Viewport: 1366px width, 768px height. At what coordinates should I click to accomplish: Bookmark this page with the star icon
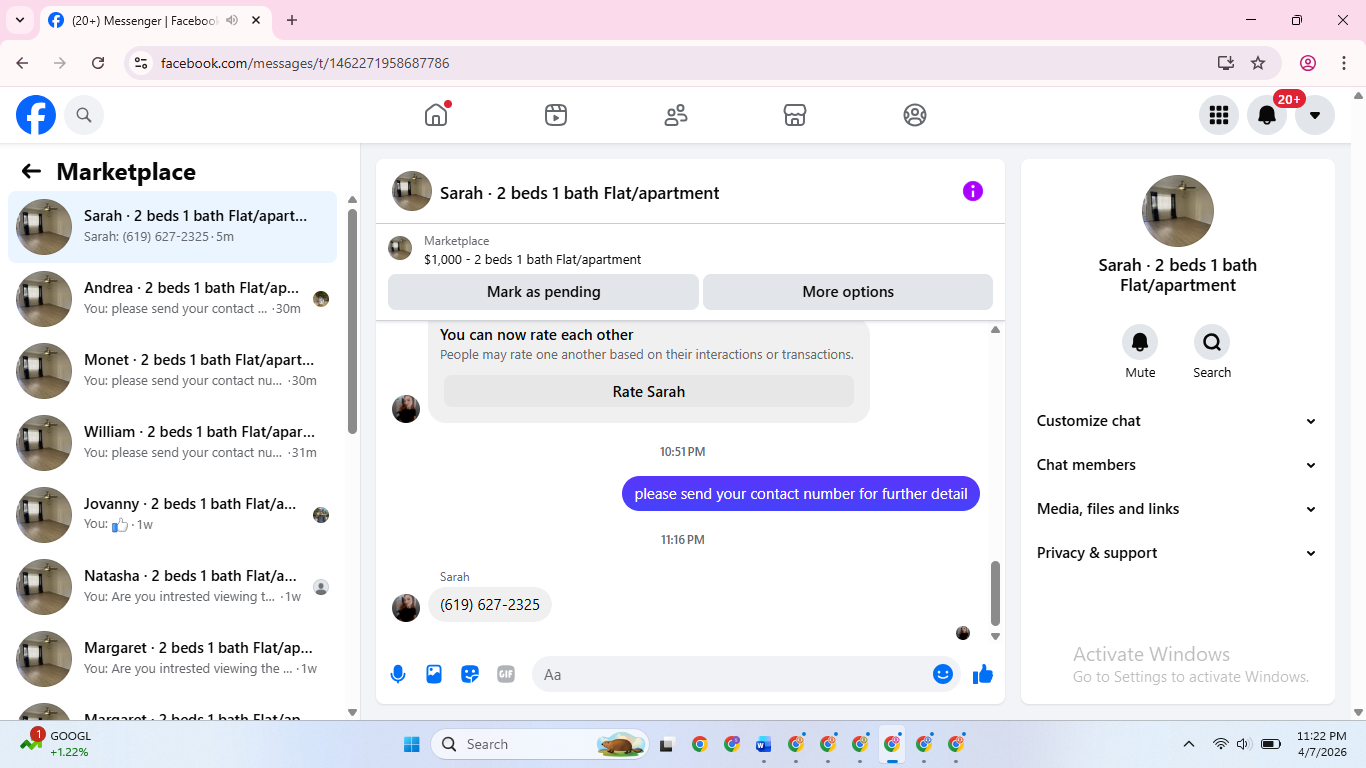coord(1258,63)
